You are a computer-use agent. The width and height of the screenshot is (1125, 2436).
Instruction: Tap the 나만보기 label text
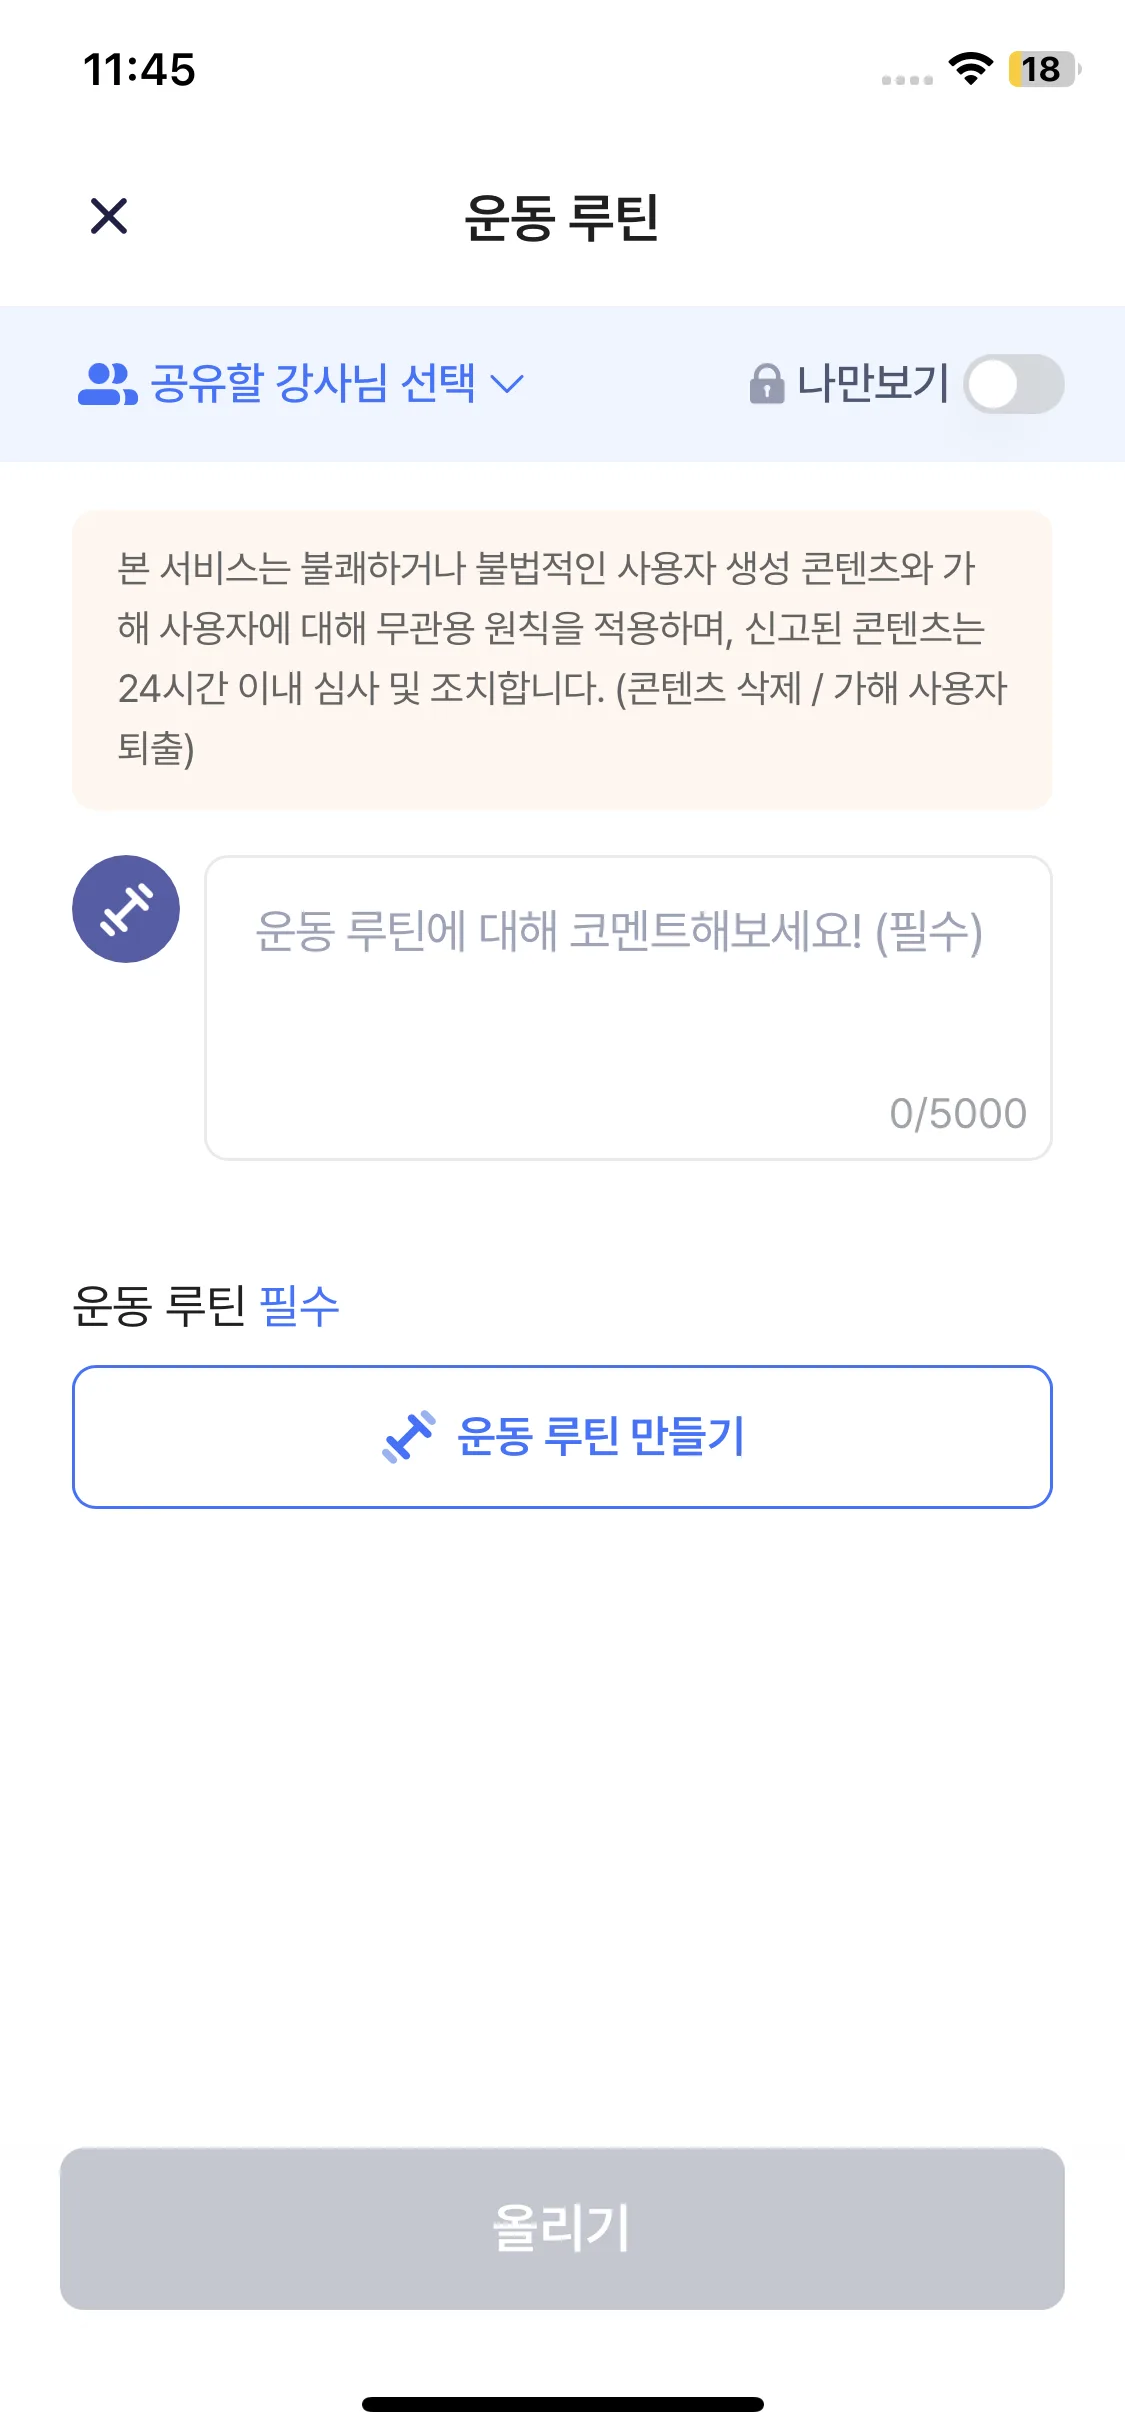click(873, 384)
